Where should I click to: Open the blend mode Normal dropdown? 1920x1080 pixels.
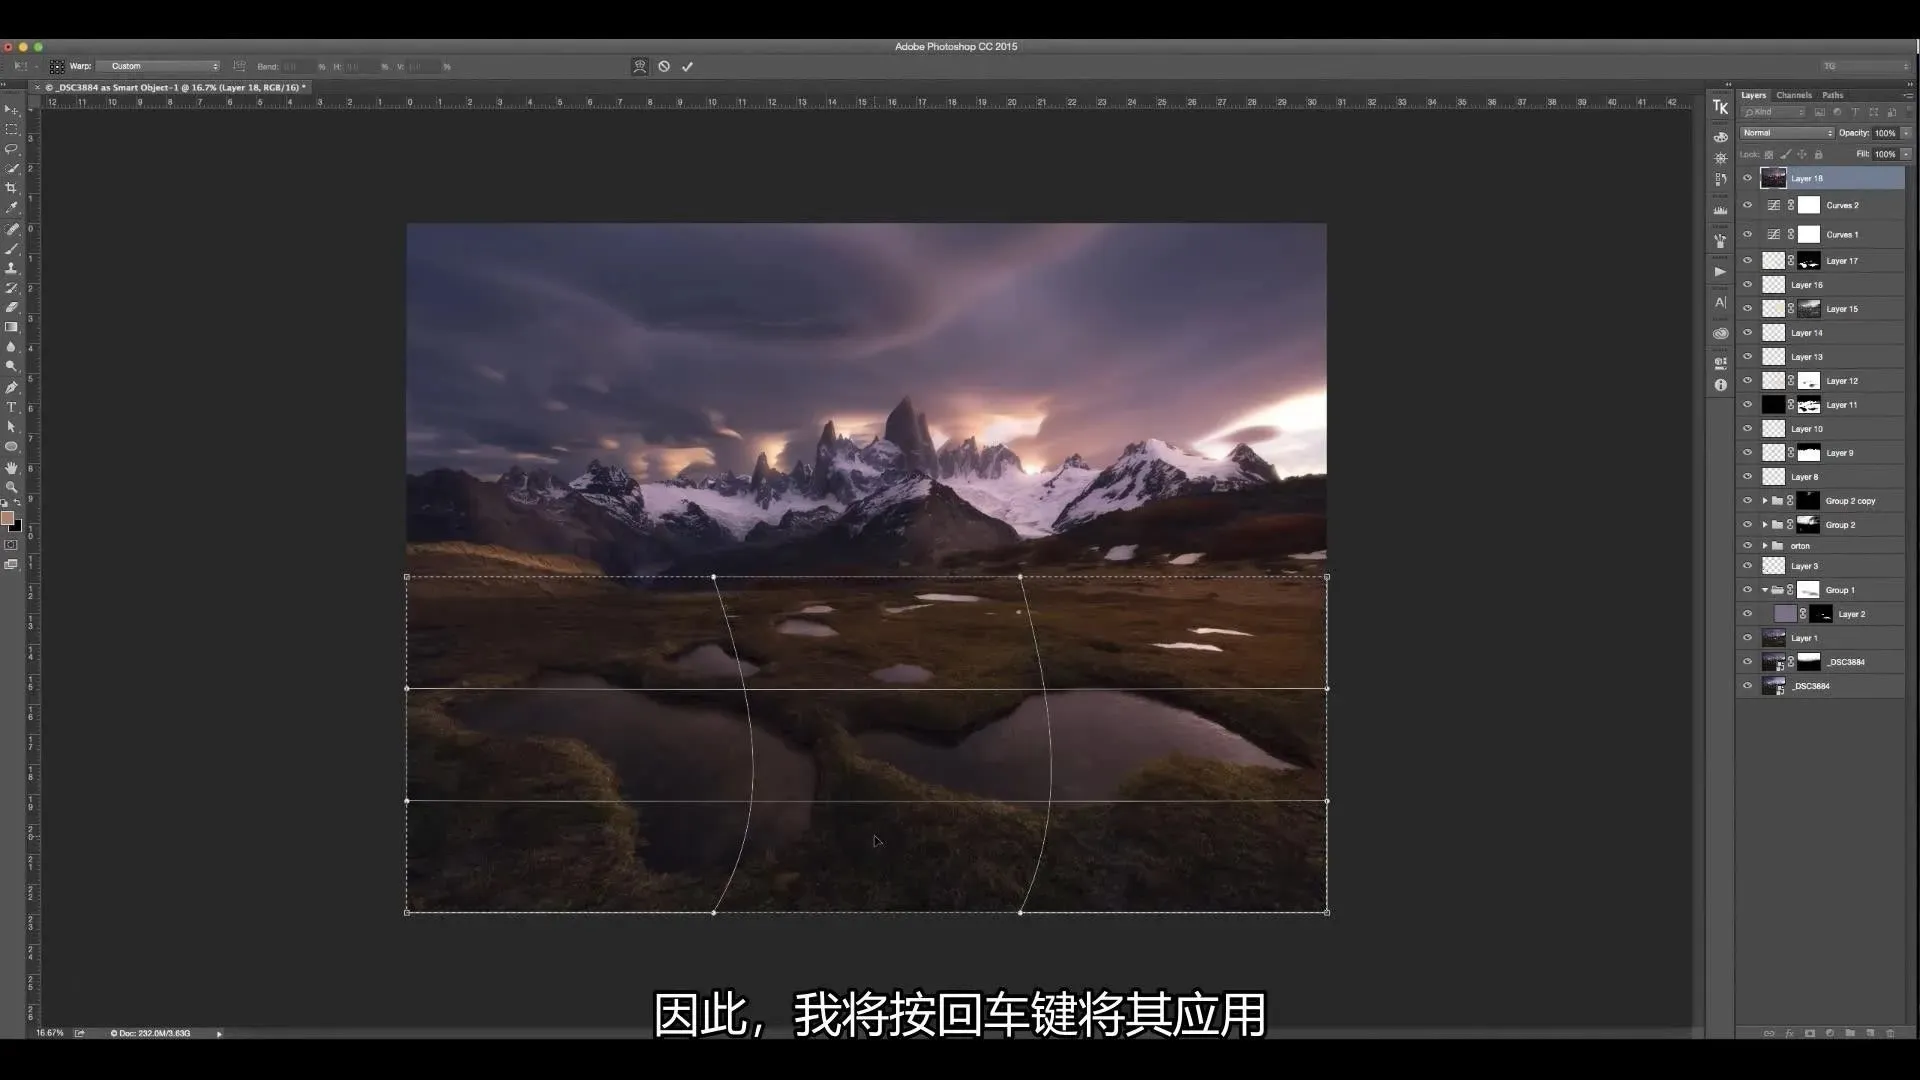pos(1787,133)
